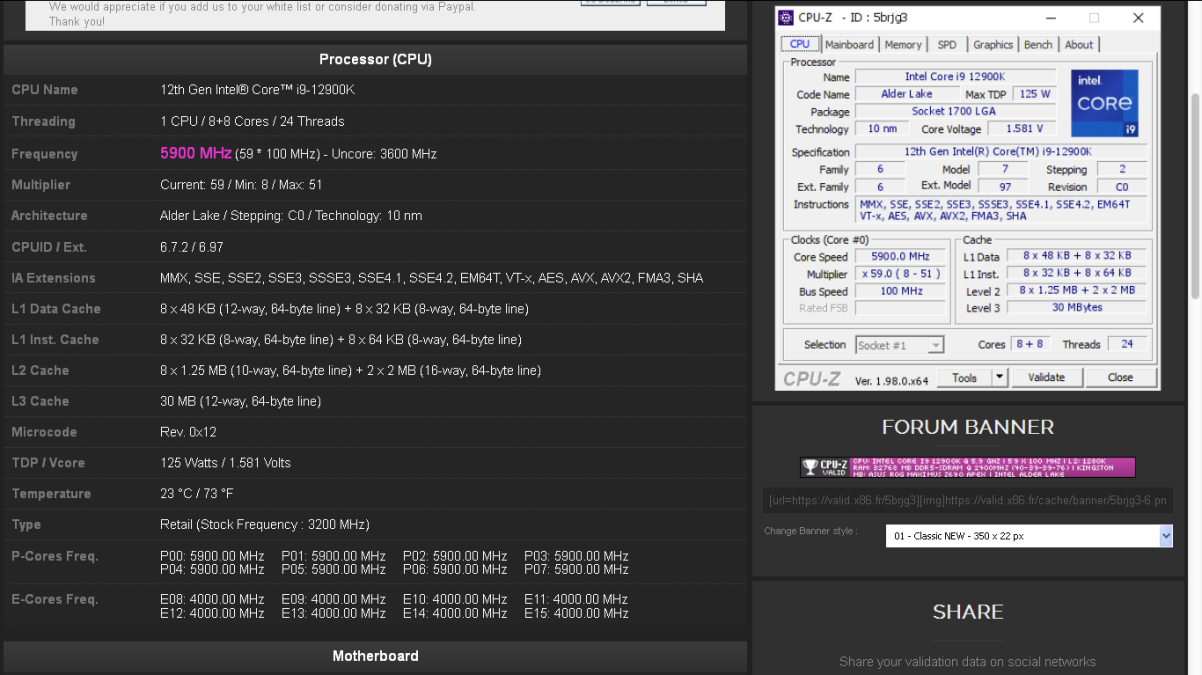Open the Change Banner style dropdown
The width and height of the screenshot is (1202, 675).
[1029, 536]
